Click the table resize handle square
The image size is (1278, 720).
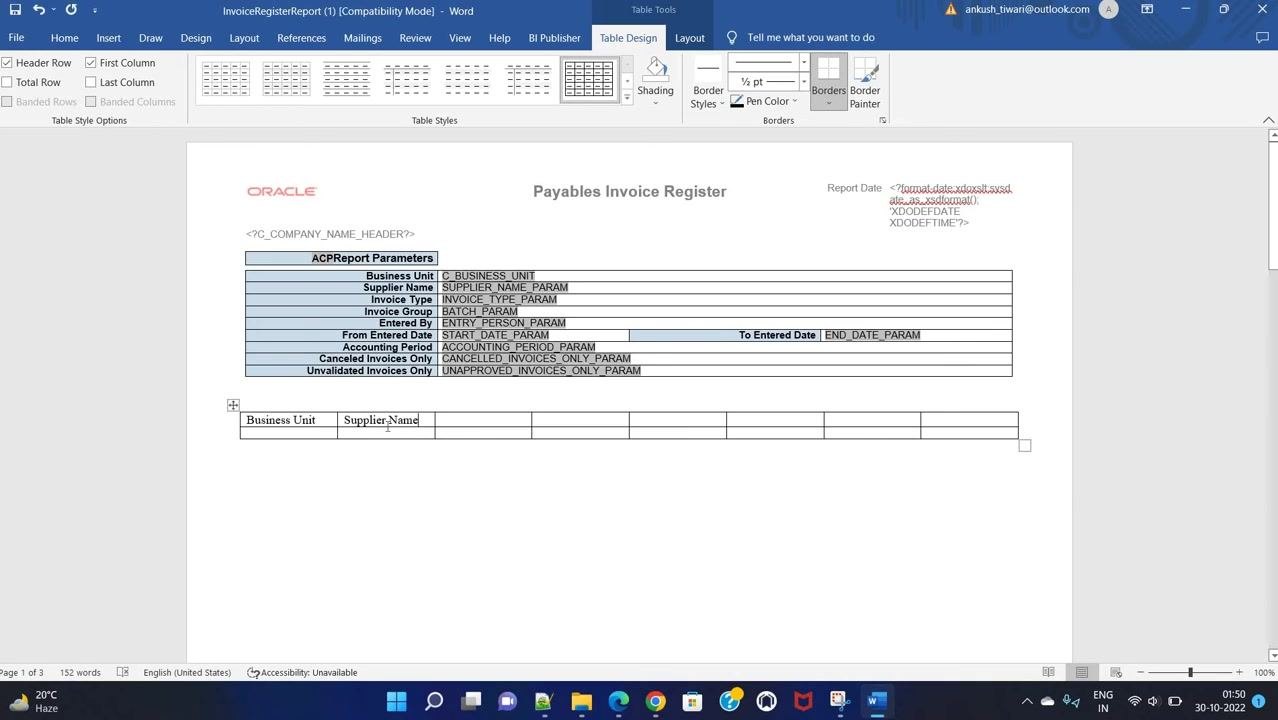tap(1025, 446)
